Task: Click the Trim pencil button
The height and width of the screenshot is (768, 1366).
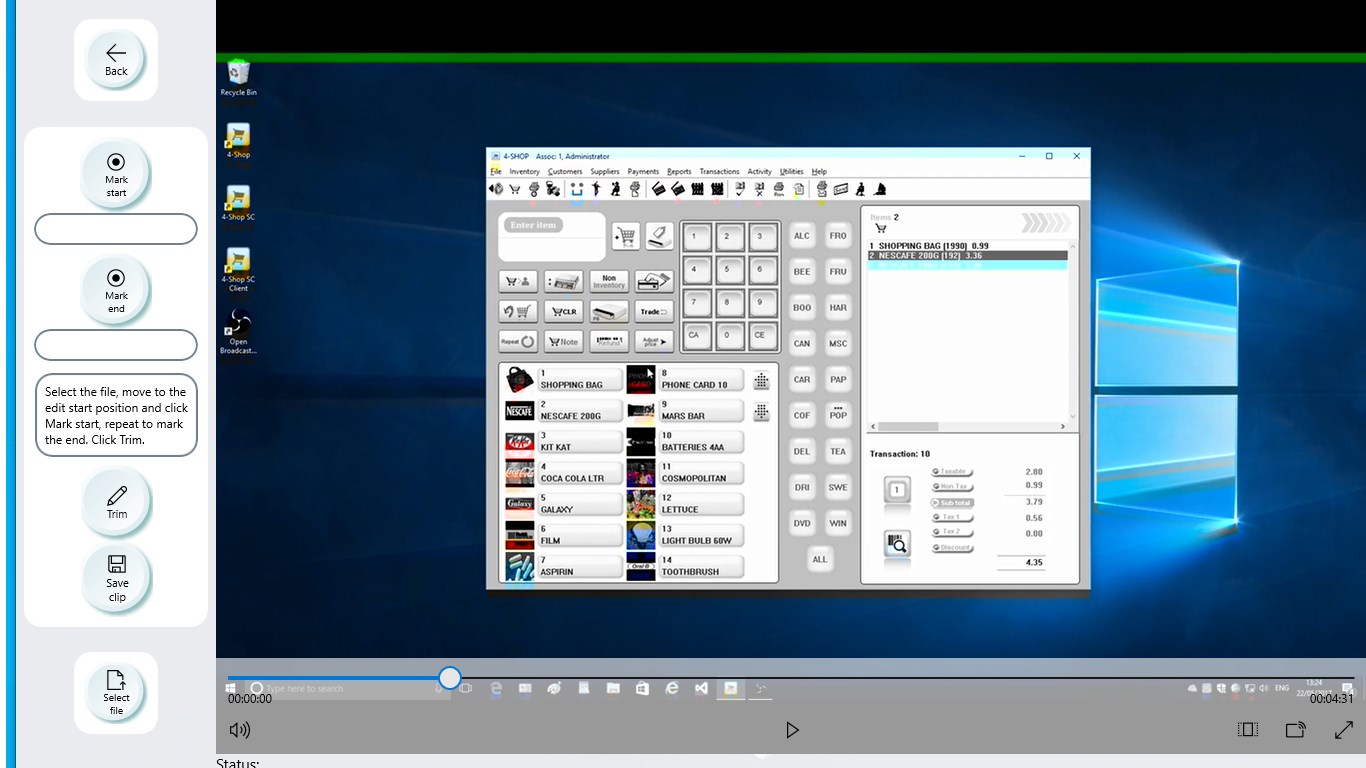Action: [x=117, y=502]
